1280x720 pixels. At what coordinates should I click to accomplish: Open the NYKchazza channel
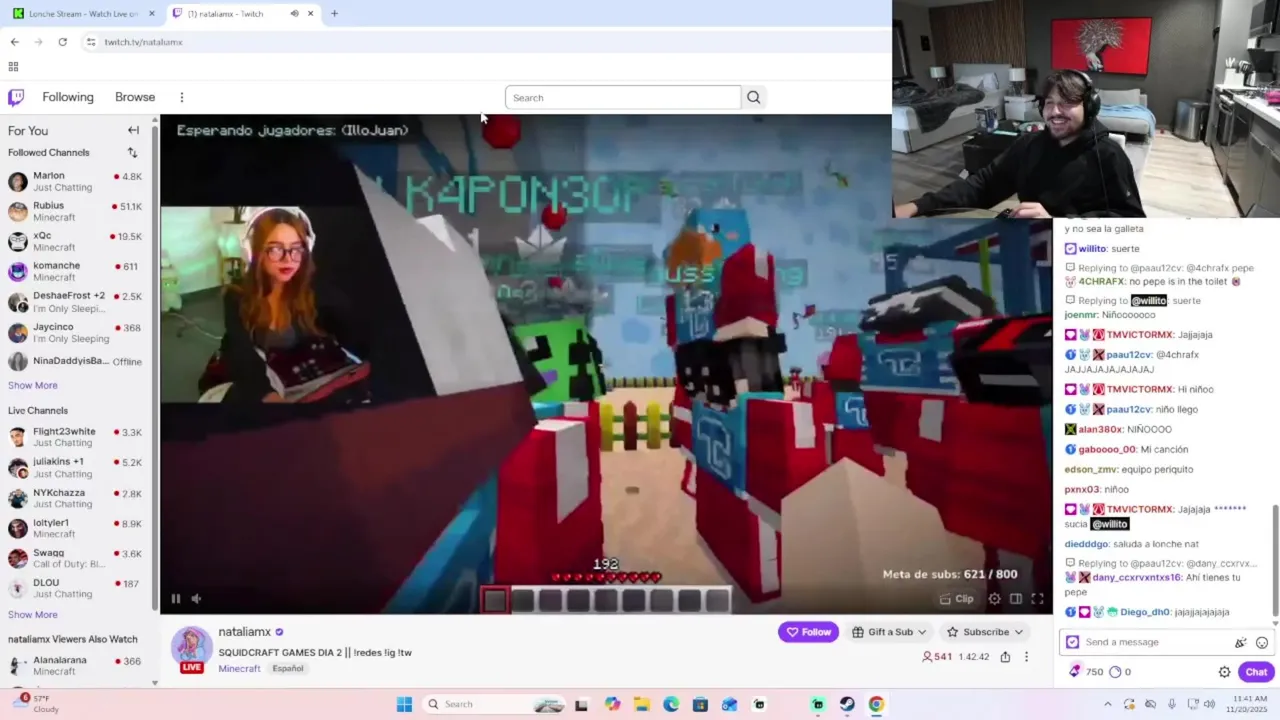[x=75, y=498]
